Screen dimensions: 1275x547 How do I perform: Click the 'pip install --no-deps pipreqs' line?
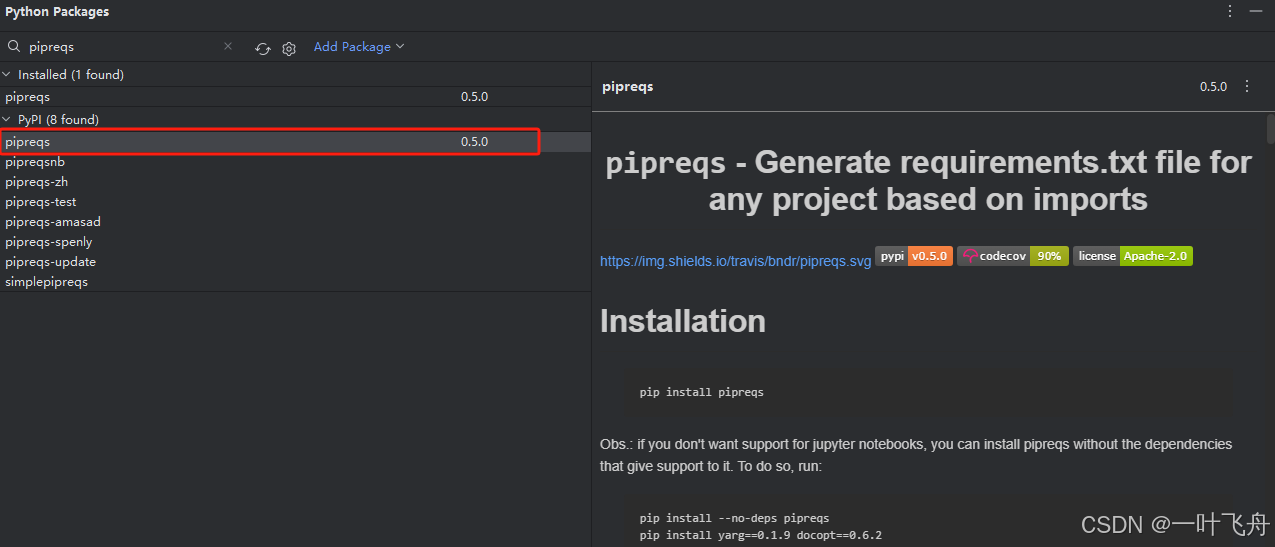point(734,518)
